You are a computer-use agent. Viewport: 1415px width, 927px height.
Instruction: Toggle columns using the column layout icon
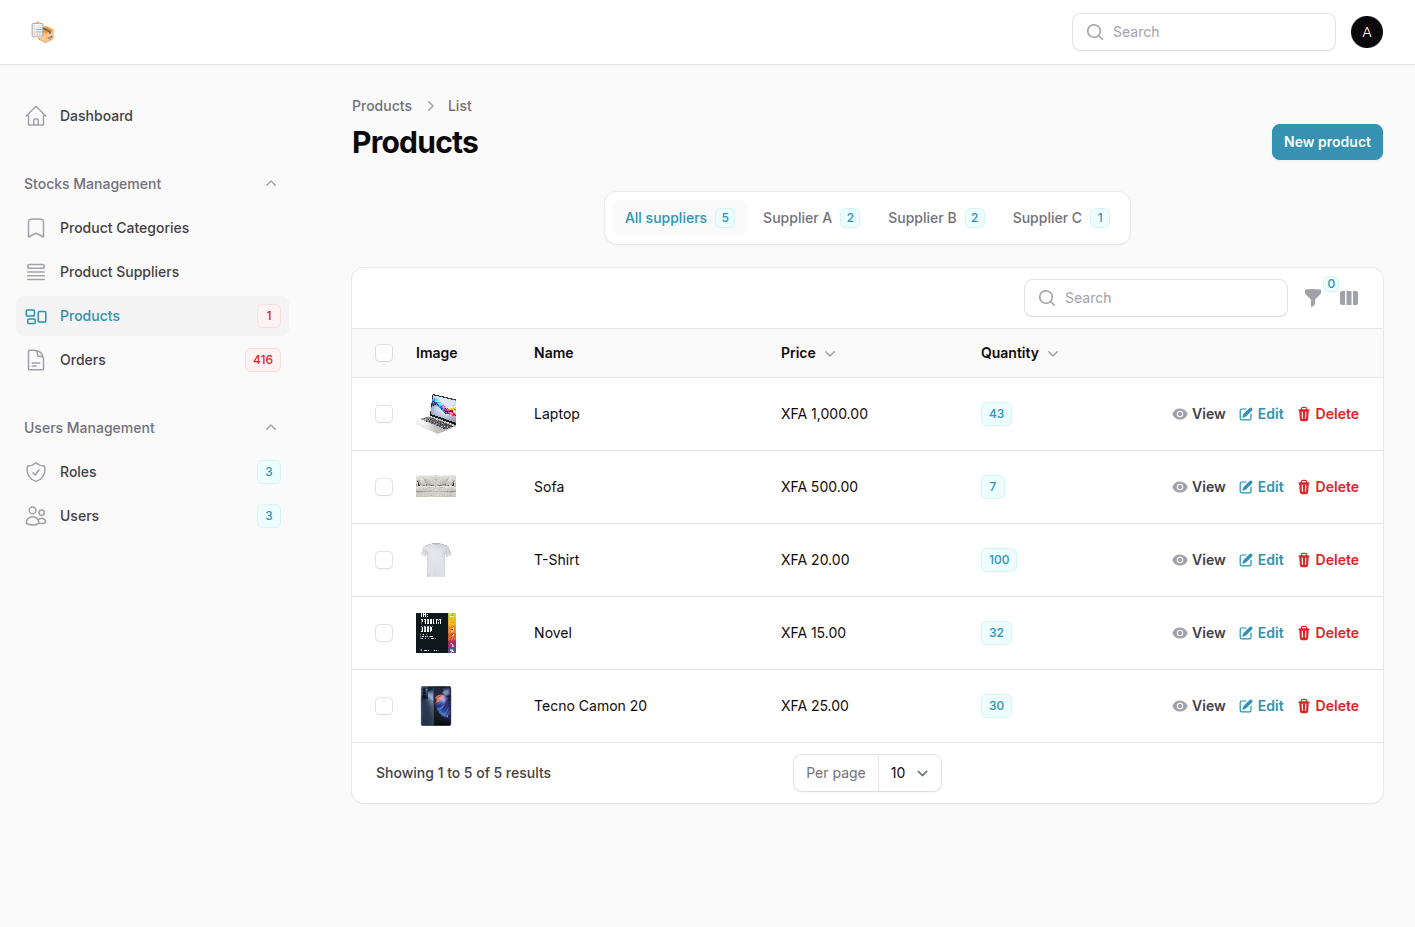pos(1349,298)
